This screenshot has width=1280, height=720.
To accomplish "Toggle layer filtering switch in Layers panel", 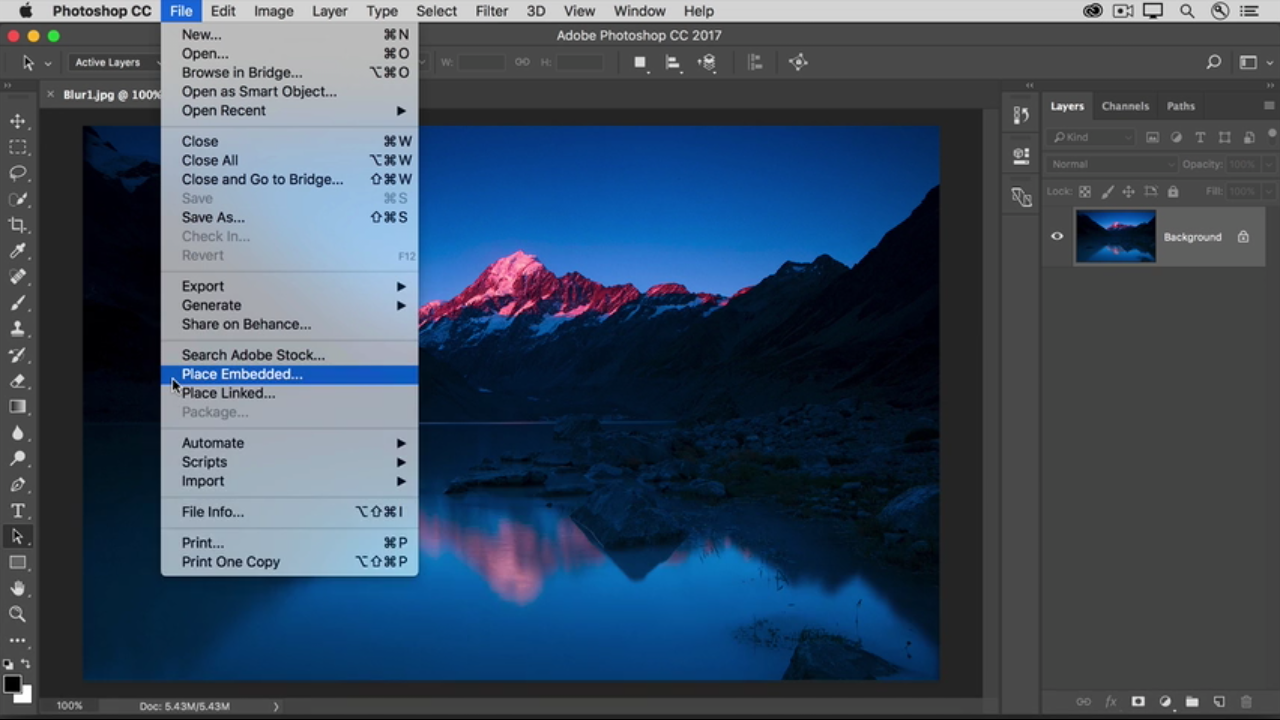I will coord(1270,137).
